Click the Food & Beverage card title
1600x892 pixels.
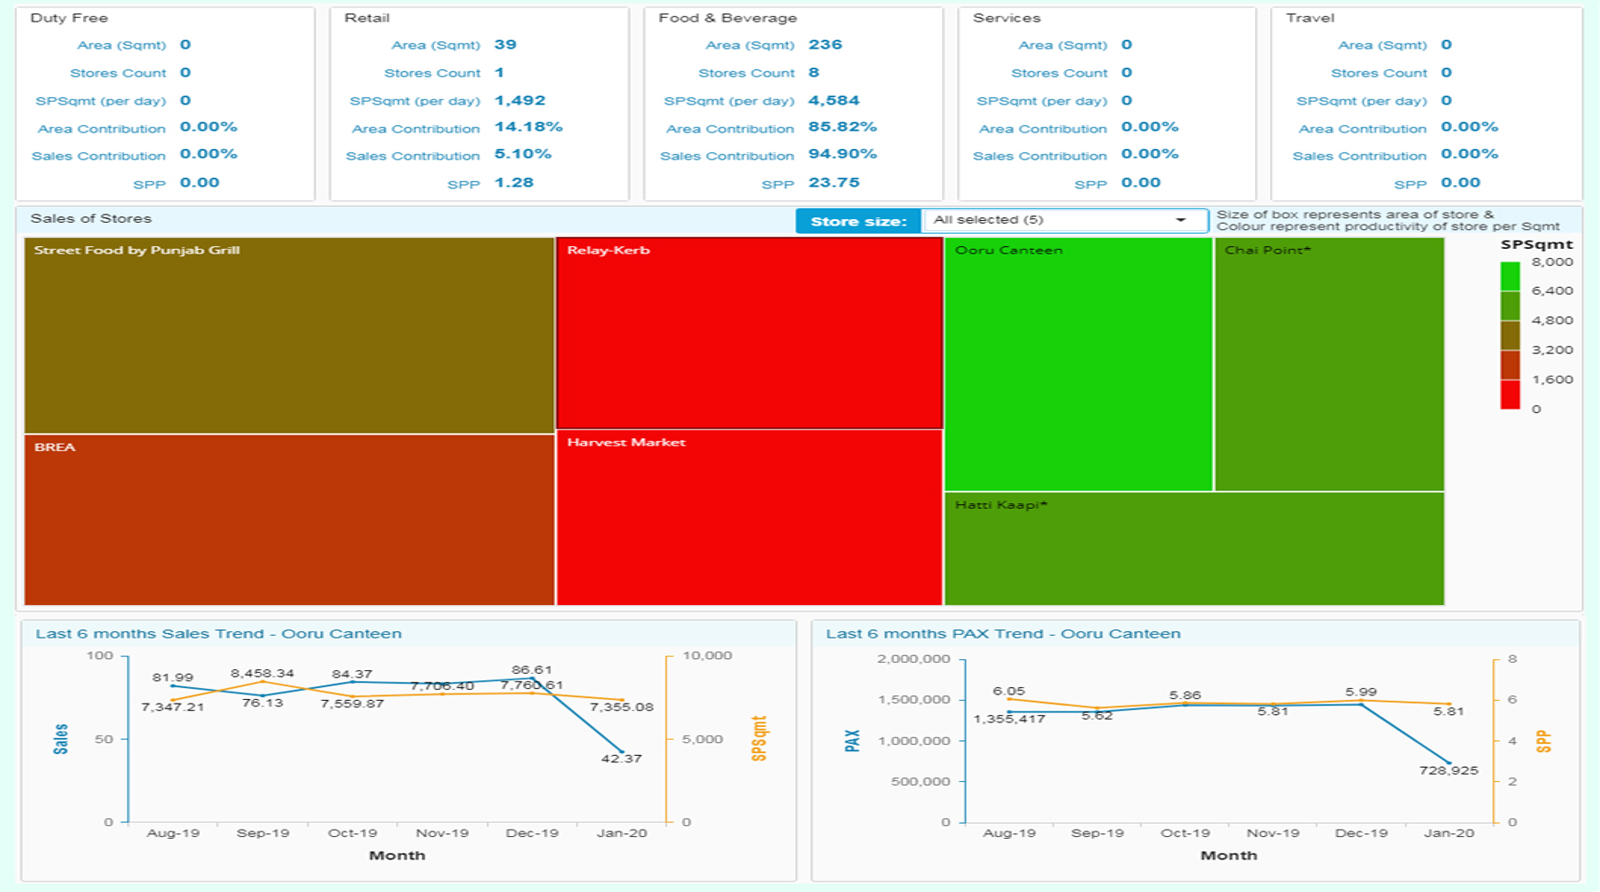point(727,18)
